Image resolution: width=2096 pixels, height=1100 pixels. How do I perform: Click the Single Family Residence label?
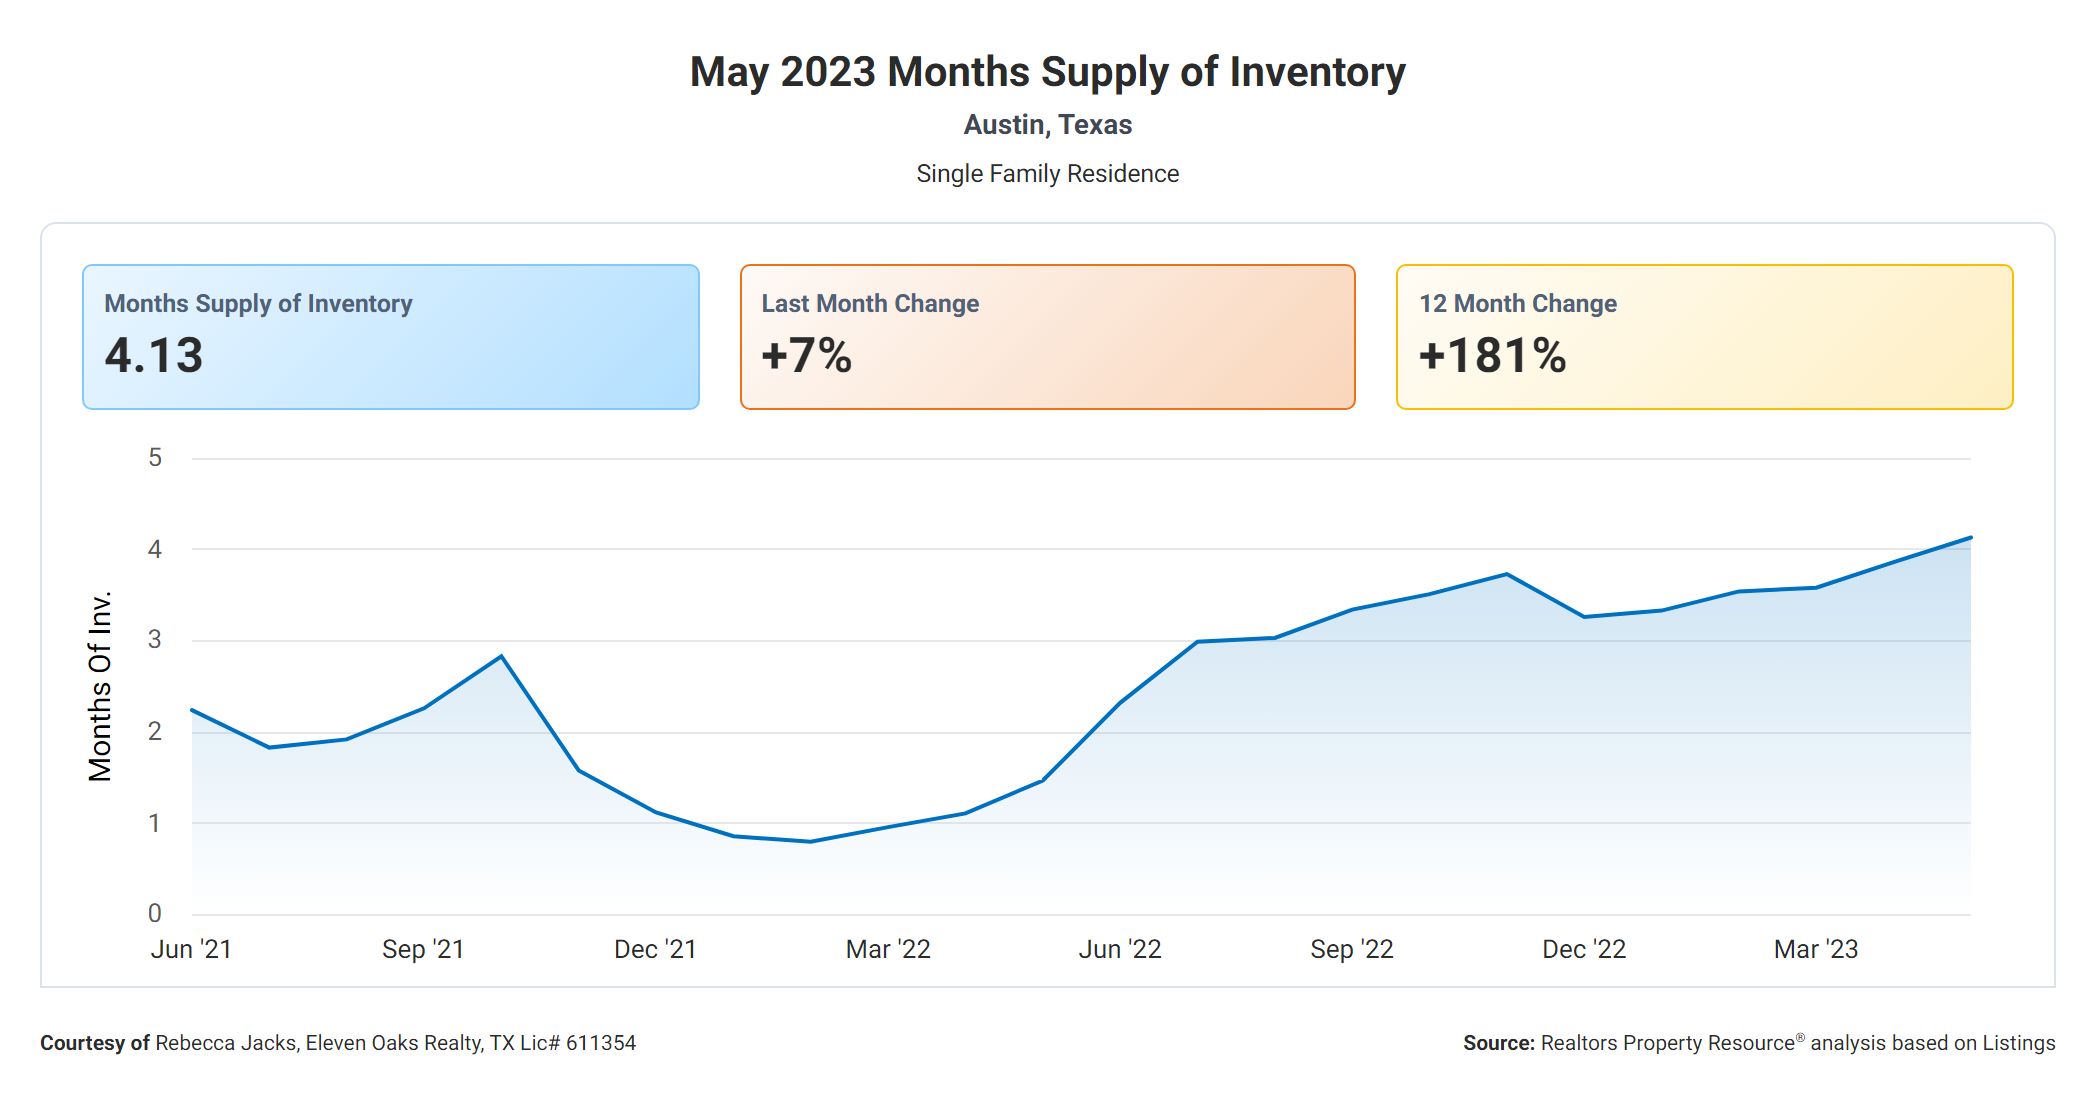1047,174
